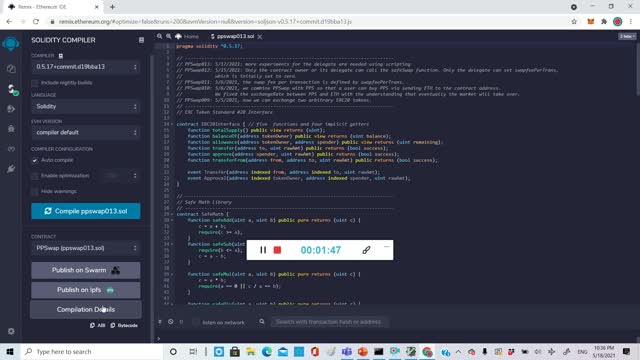Go back in browser history
This screenshot has width=640, height=360.
click(9, 22)
